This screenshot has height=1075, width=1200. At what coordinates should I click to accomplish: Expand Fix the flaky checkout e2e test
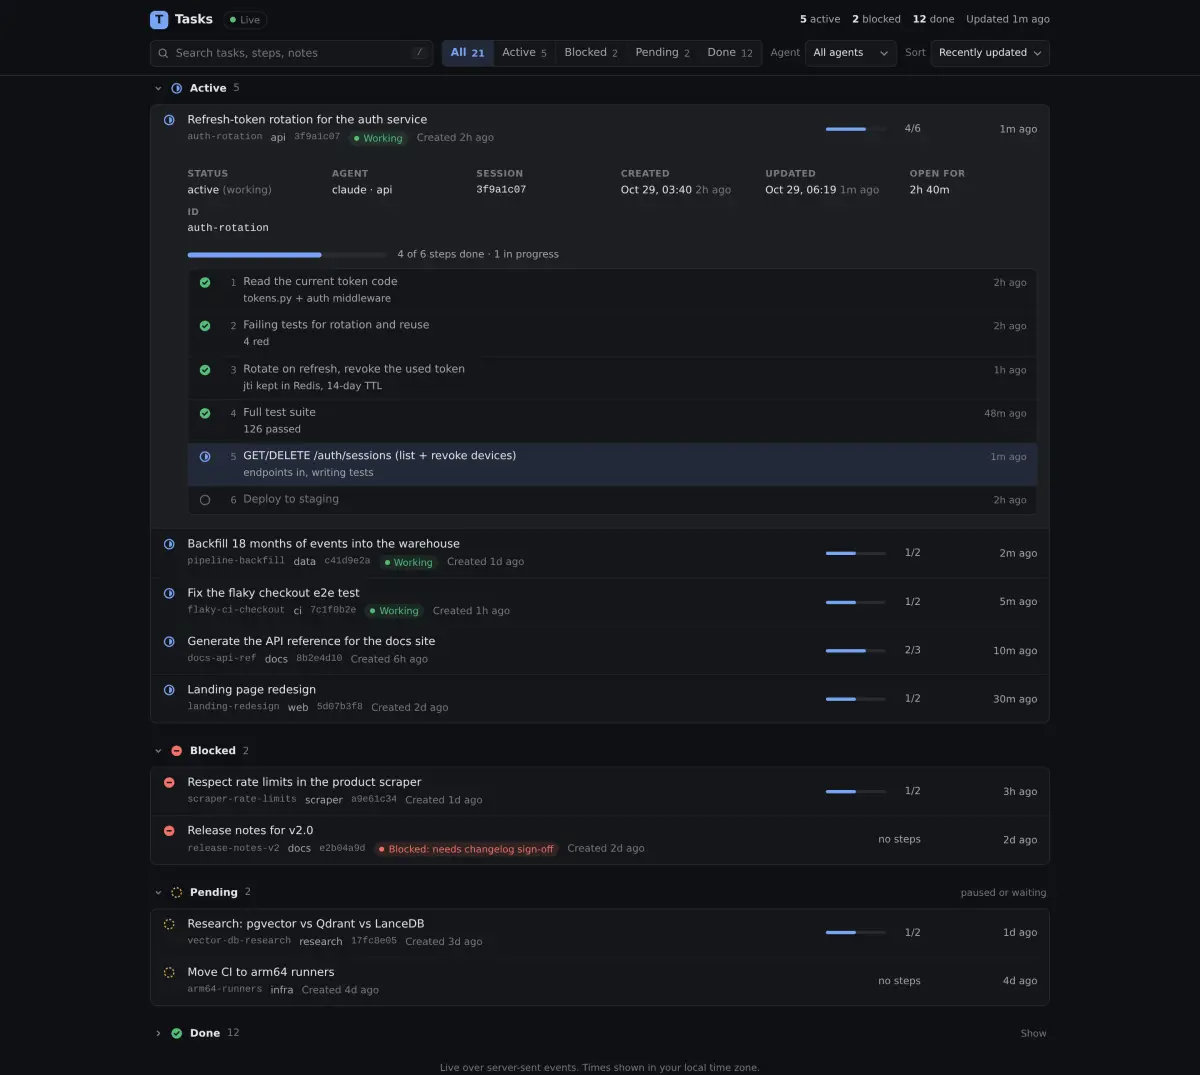pos(600,601)
